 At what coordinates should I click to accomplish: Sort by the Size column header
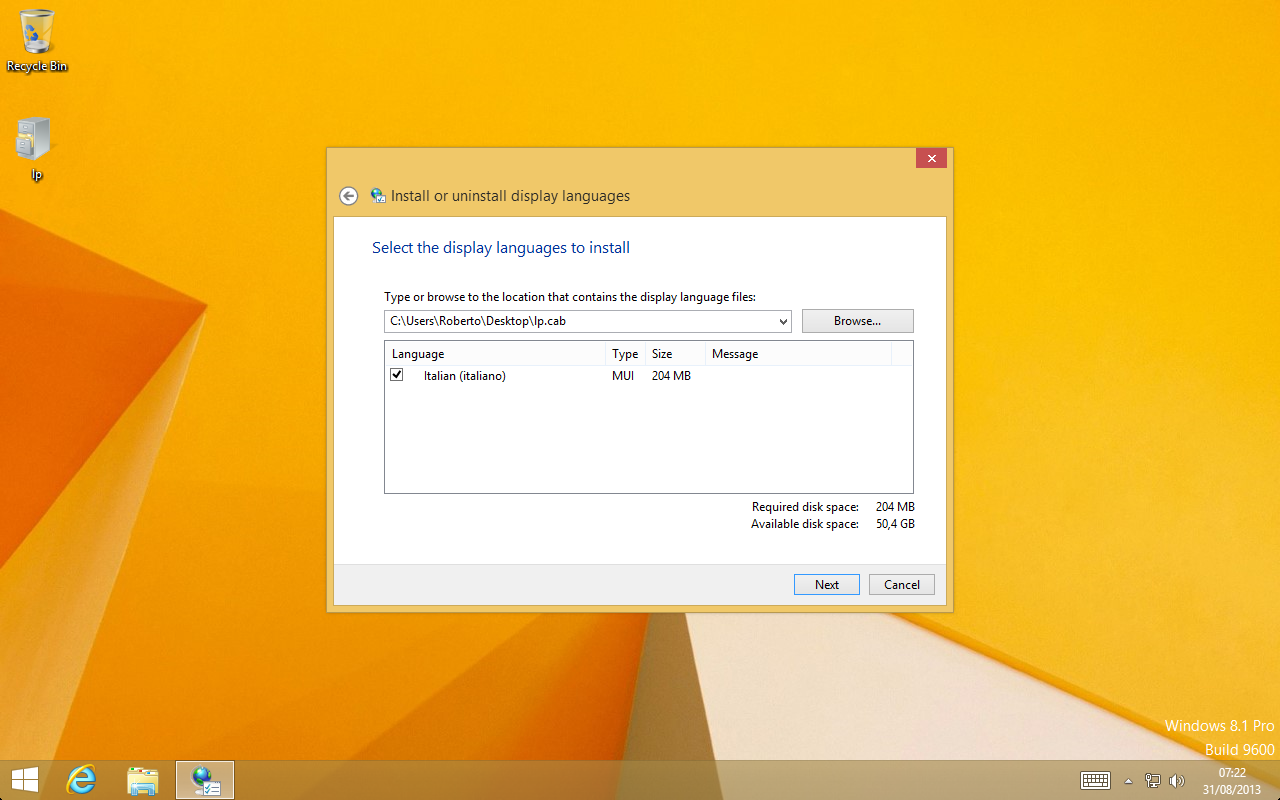[x=675, y=354]
